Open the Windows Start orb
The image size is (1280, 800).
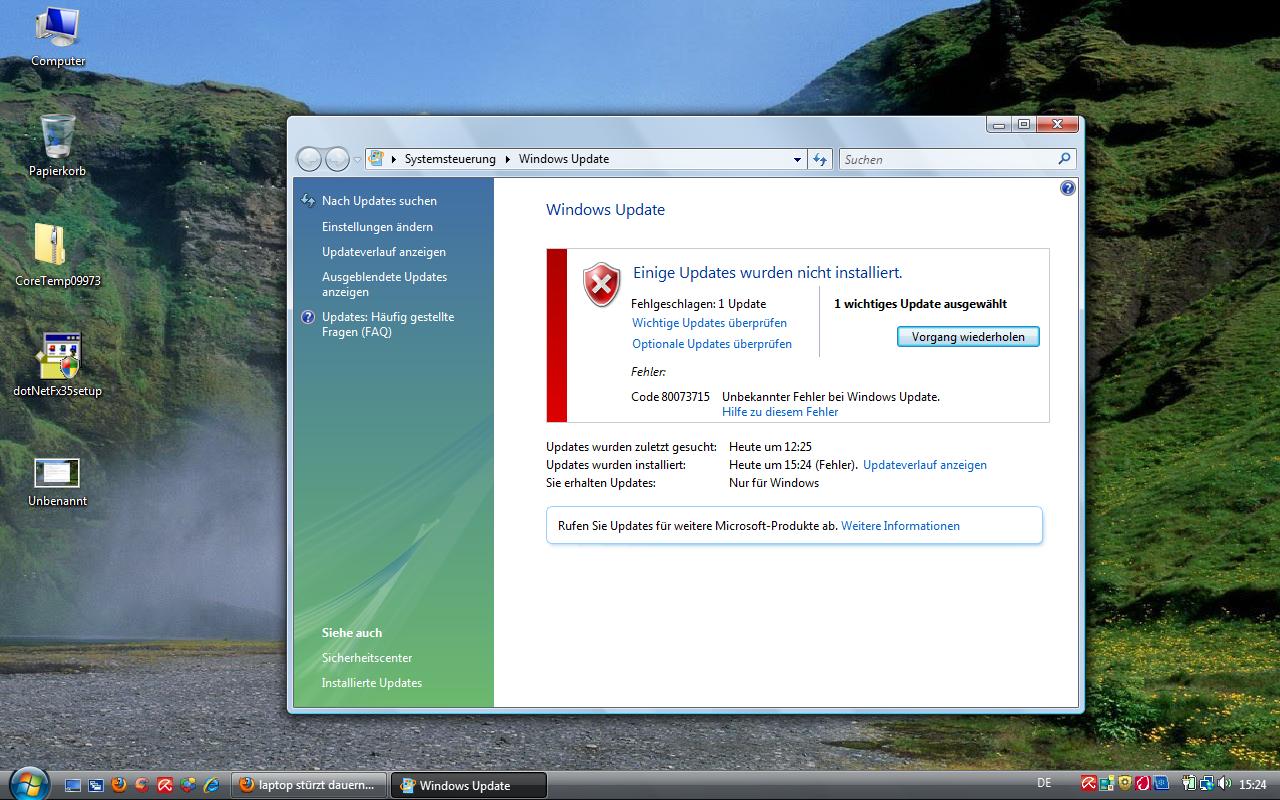pyautogui.click(x=29, y=783)
